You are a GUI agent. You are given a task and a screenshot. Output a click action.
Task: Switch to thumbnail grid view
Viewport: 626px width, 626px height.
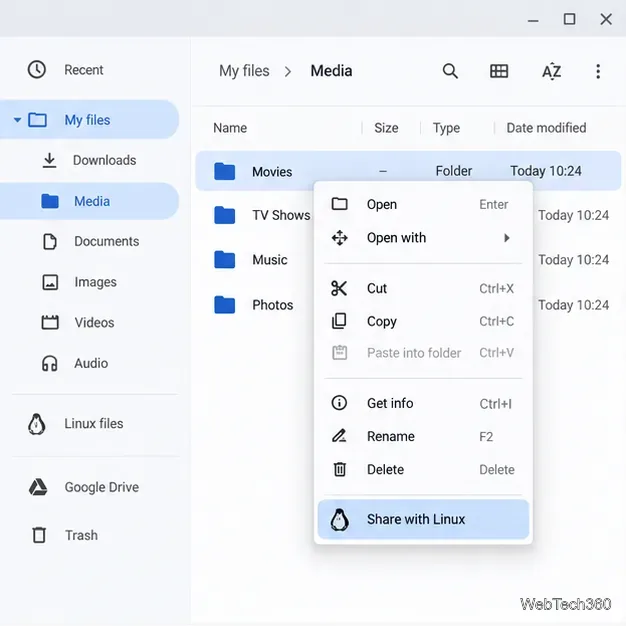(x=499, y=71)
